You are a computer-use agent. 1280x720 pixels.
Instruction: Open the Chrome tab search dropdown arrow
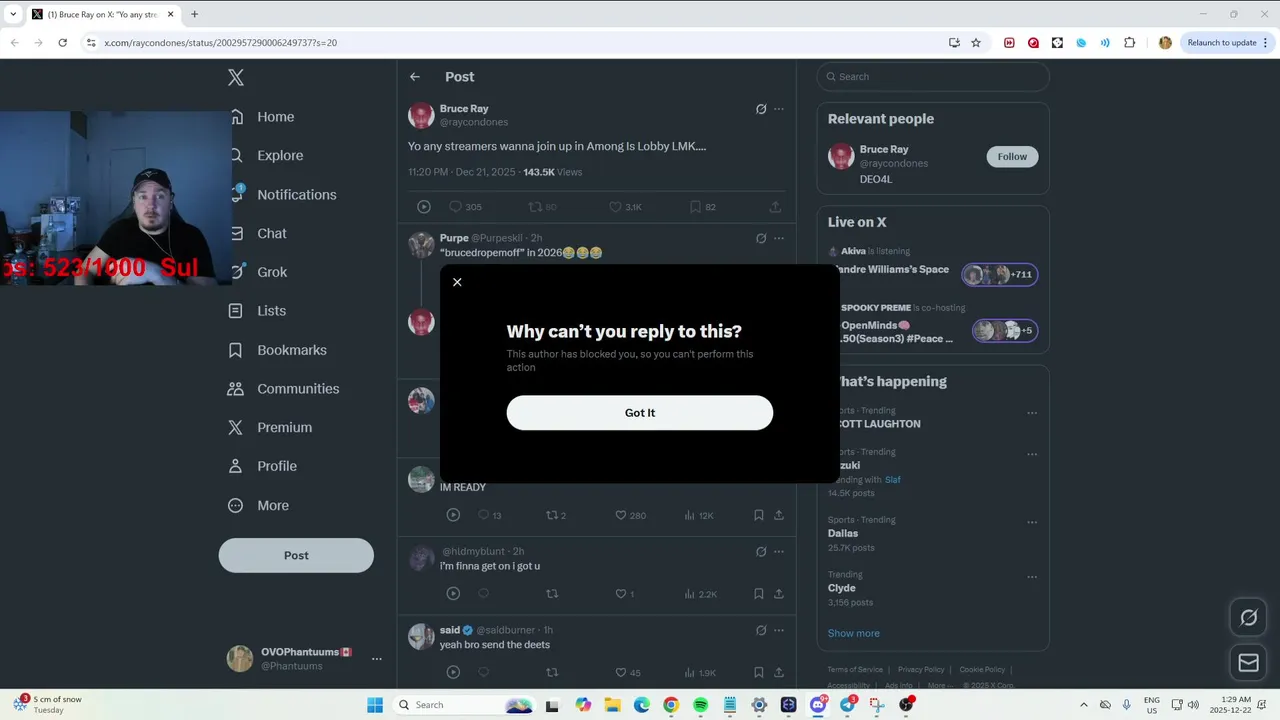pos(13,14)
